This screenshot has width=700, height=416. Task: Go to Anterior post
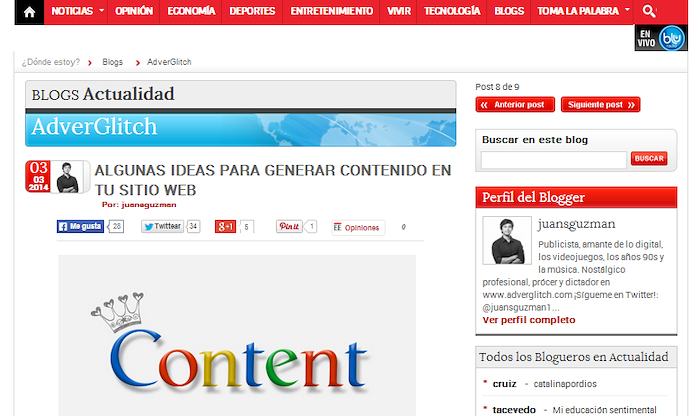coord(515,104)
